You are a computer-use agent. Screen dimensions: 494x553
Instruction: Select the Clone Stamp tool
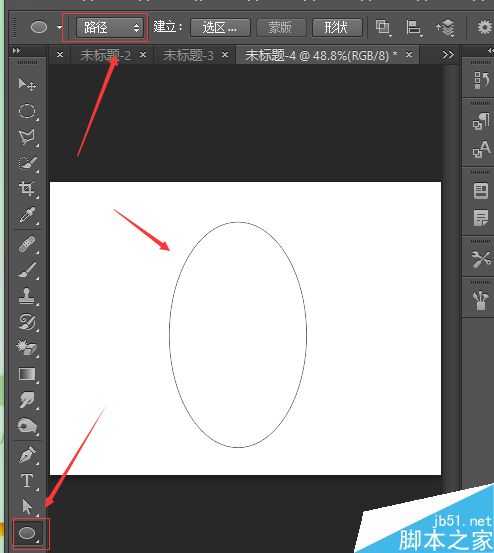click(27, 296)
